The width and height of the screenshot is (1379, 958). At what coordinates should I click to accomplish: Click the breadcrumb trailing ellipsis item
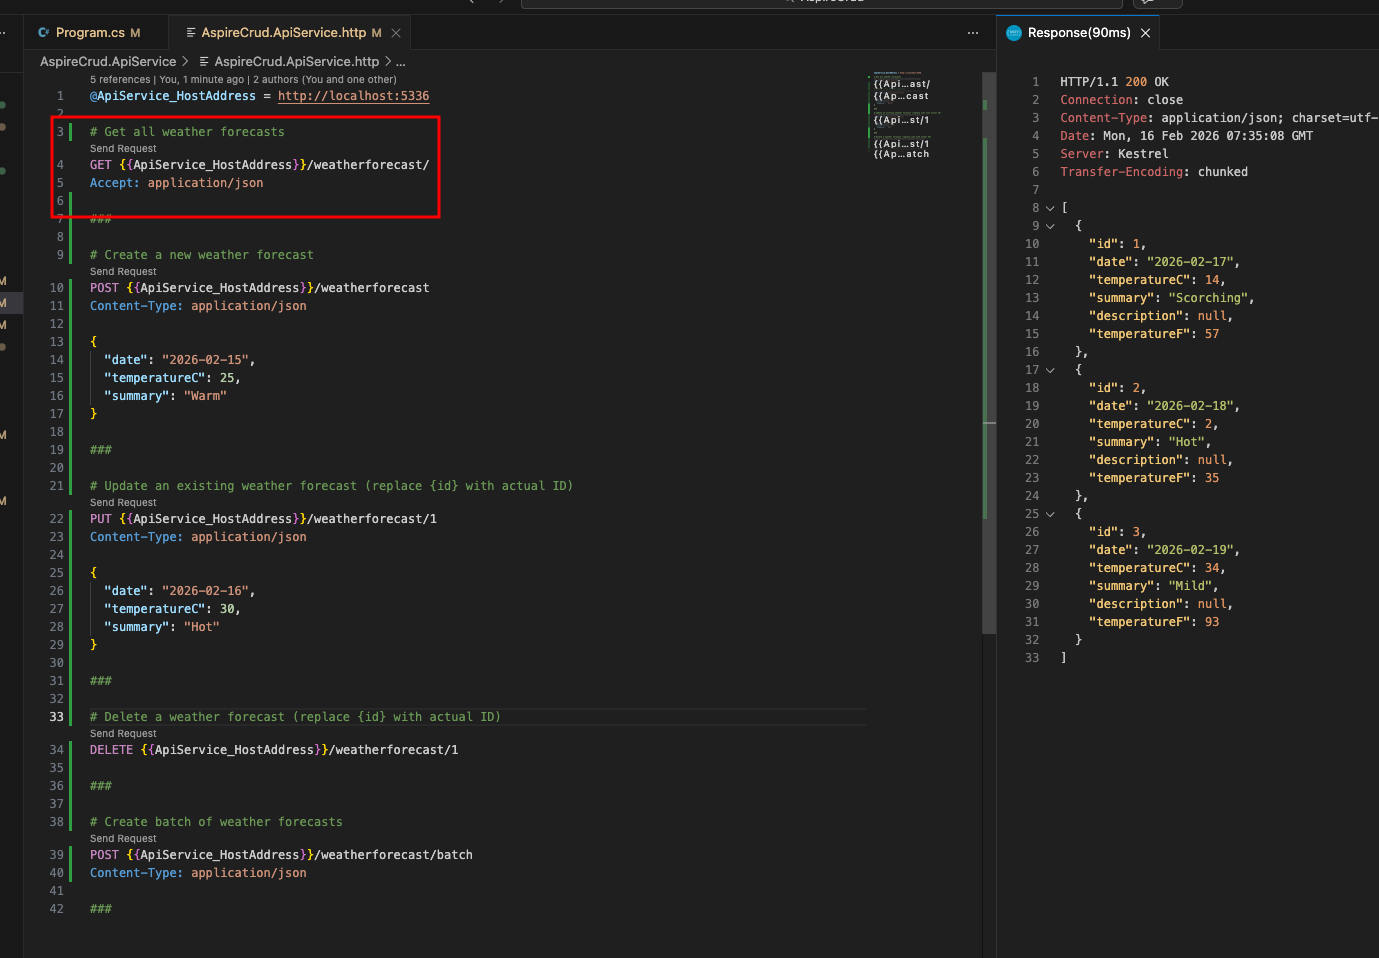click(x=400, y=62)
